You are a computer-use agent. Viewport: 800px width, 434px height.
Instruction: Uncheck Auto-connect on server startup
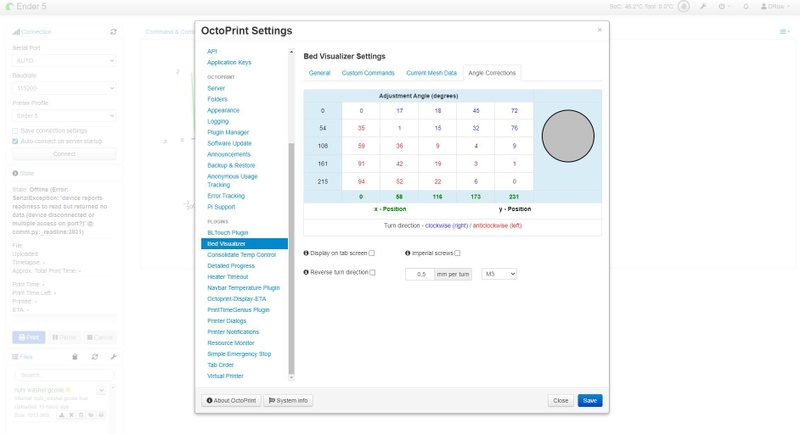(x=15, y=141)
